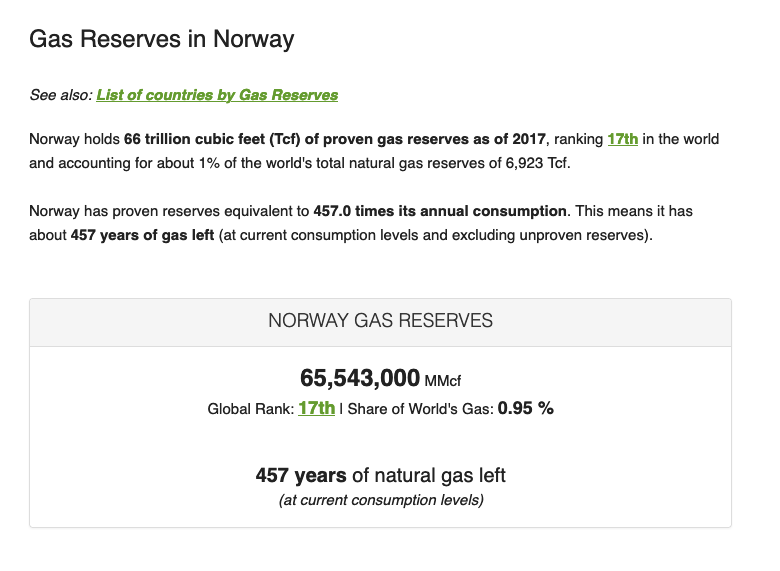Click the NORWAY GAS RESERVES panel header
Viewport: 780px width, 571px height.
(380, 321)
